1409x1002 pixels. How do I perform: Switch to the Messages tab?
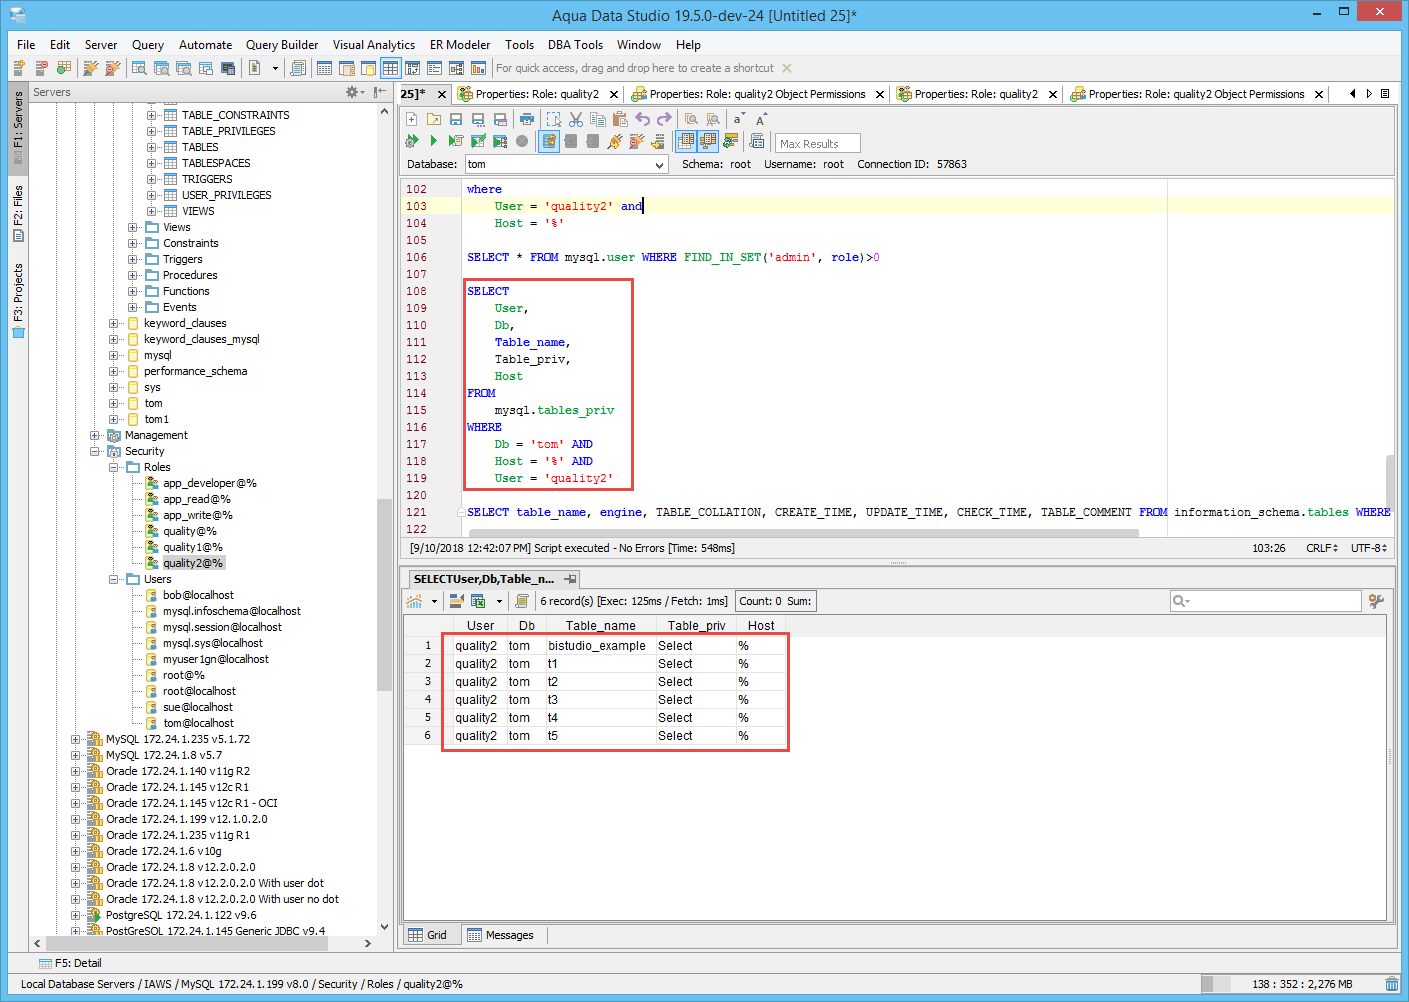(501, 935)
